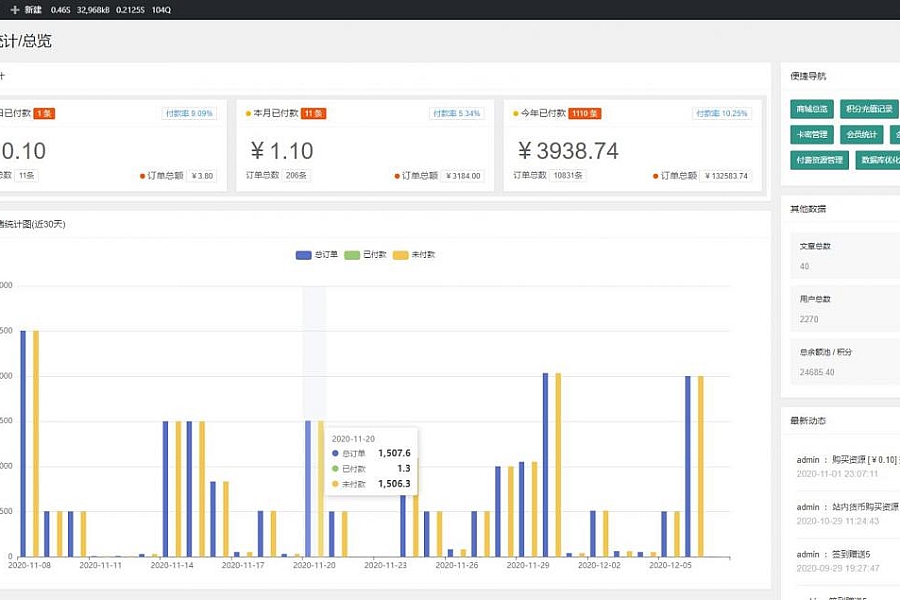
Task: Click the 用户总数 value 2270
Action: coord(809,319)
